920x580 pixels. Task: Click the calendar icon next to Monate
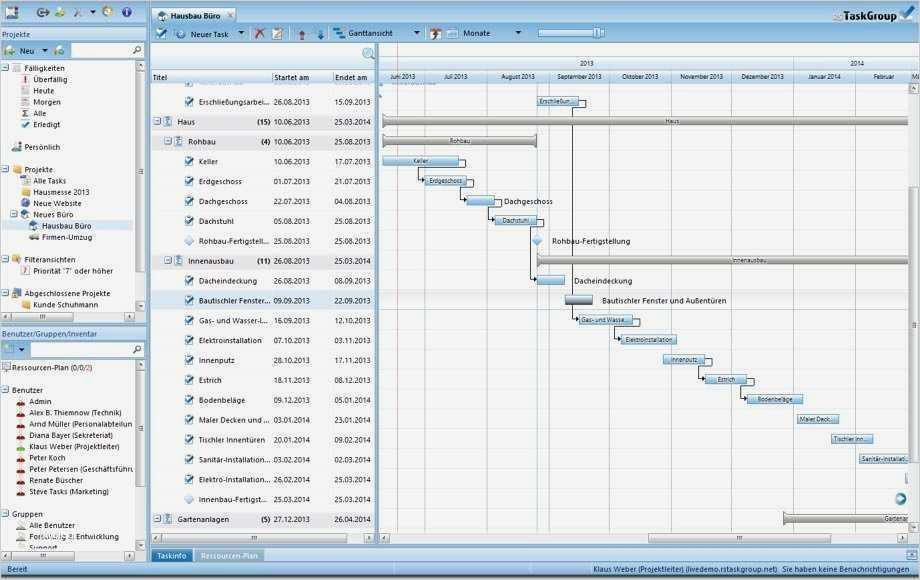coord(452,33)
